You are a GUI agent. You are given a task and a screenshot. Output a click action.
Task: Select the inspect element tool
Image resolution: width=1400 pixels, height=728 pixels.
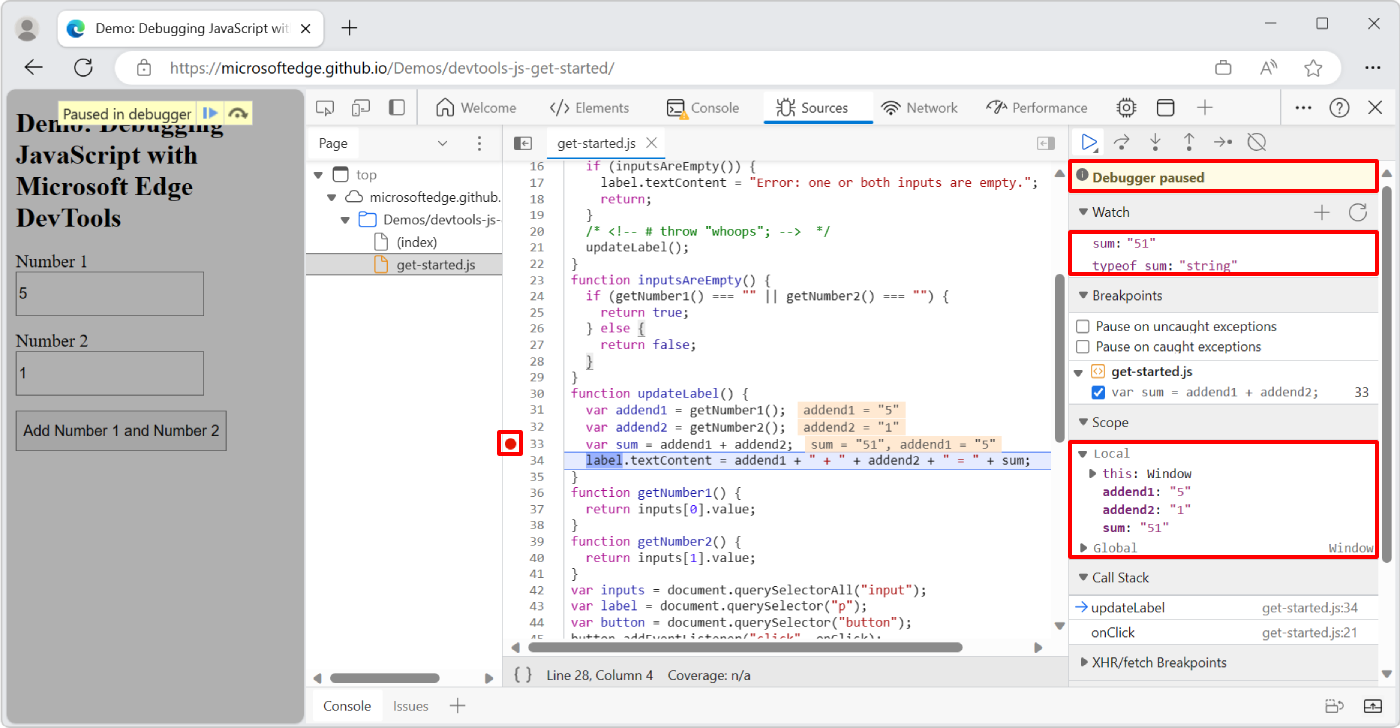324,107
